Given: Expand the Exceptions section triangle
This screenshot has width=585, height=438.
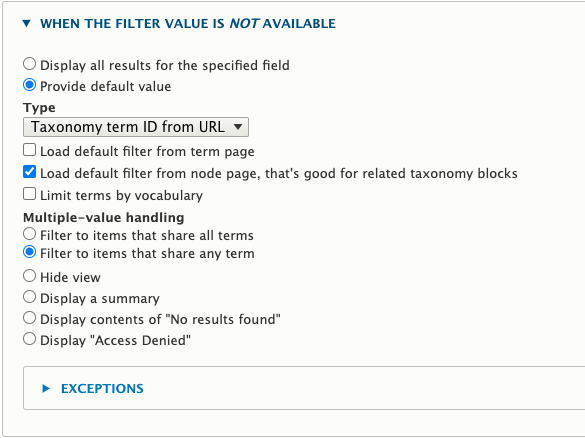Looking at the screenshot, I should [x=46, y=388].
